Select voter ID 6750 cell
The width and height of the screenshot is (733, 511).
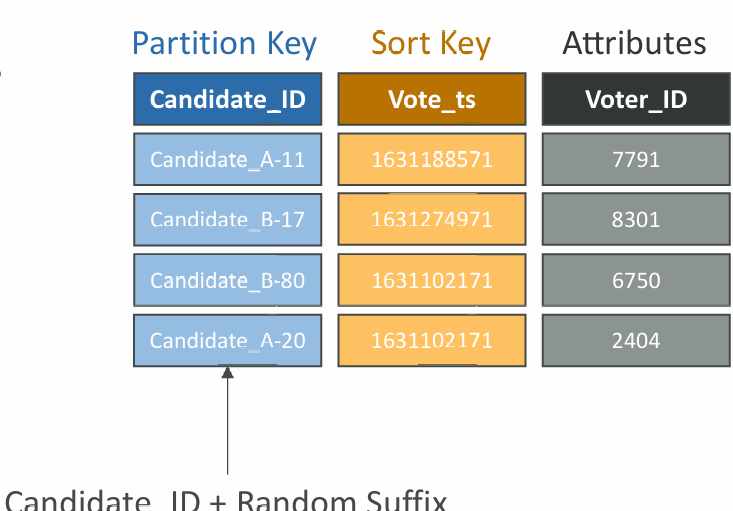click(636, 280)
